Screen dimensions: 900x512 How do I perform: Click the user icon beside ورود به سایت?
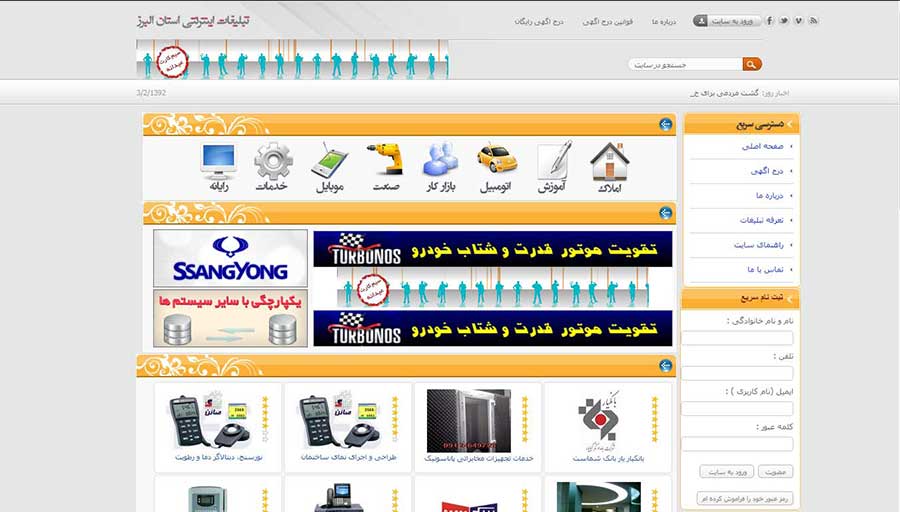700,21
